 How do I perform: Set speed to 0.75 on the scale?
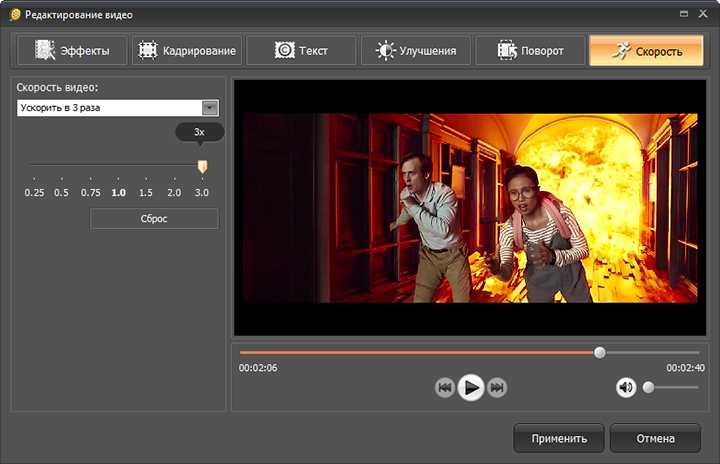pyautogui.click(x=90, y=192)
